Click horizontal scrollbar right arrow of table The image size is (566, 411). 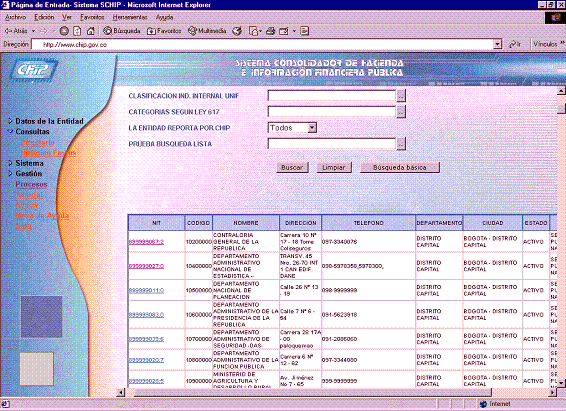pyautogui.click(x=553, y=392)
